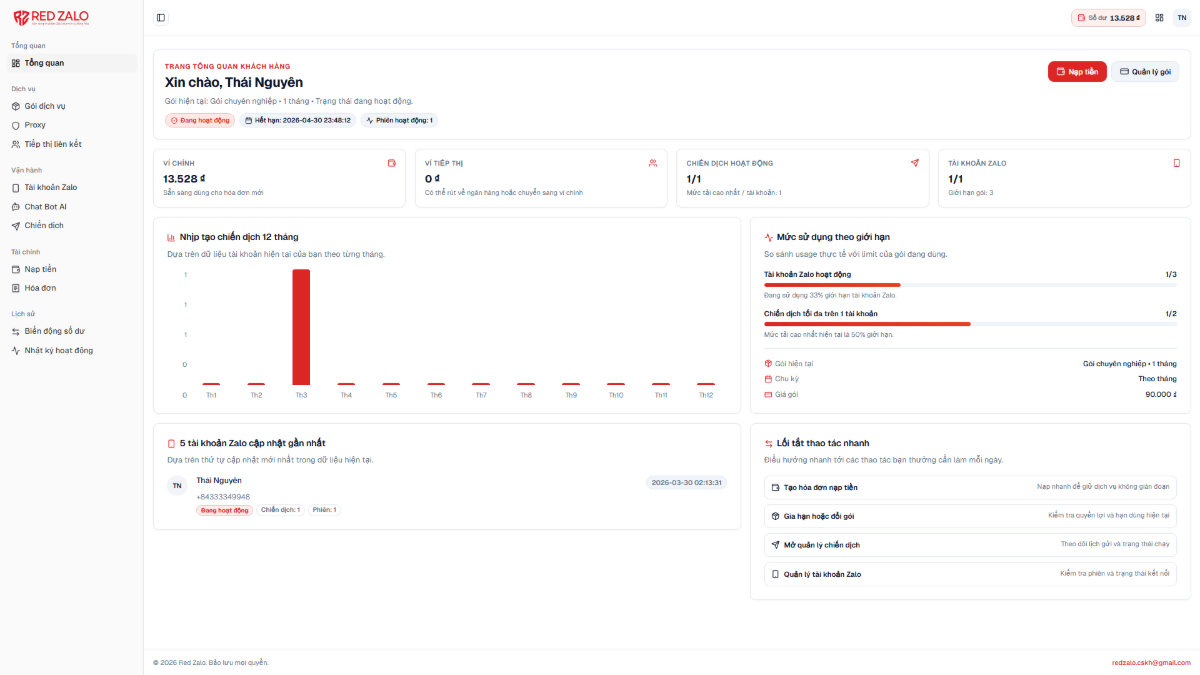Open Biến động số dư in the sidebar
Screen dimensions: 1200x675
[71, 331]
